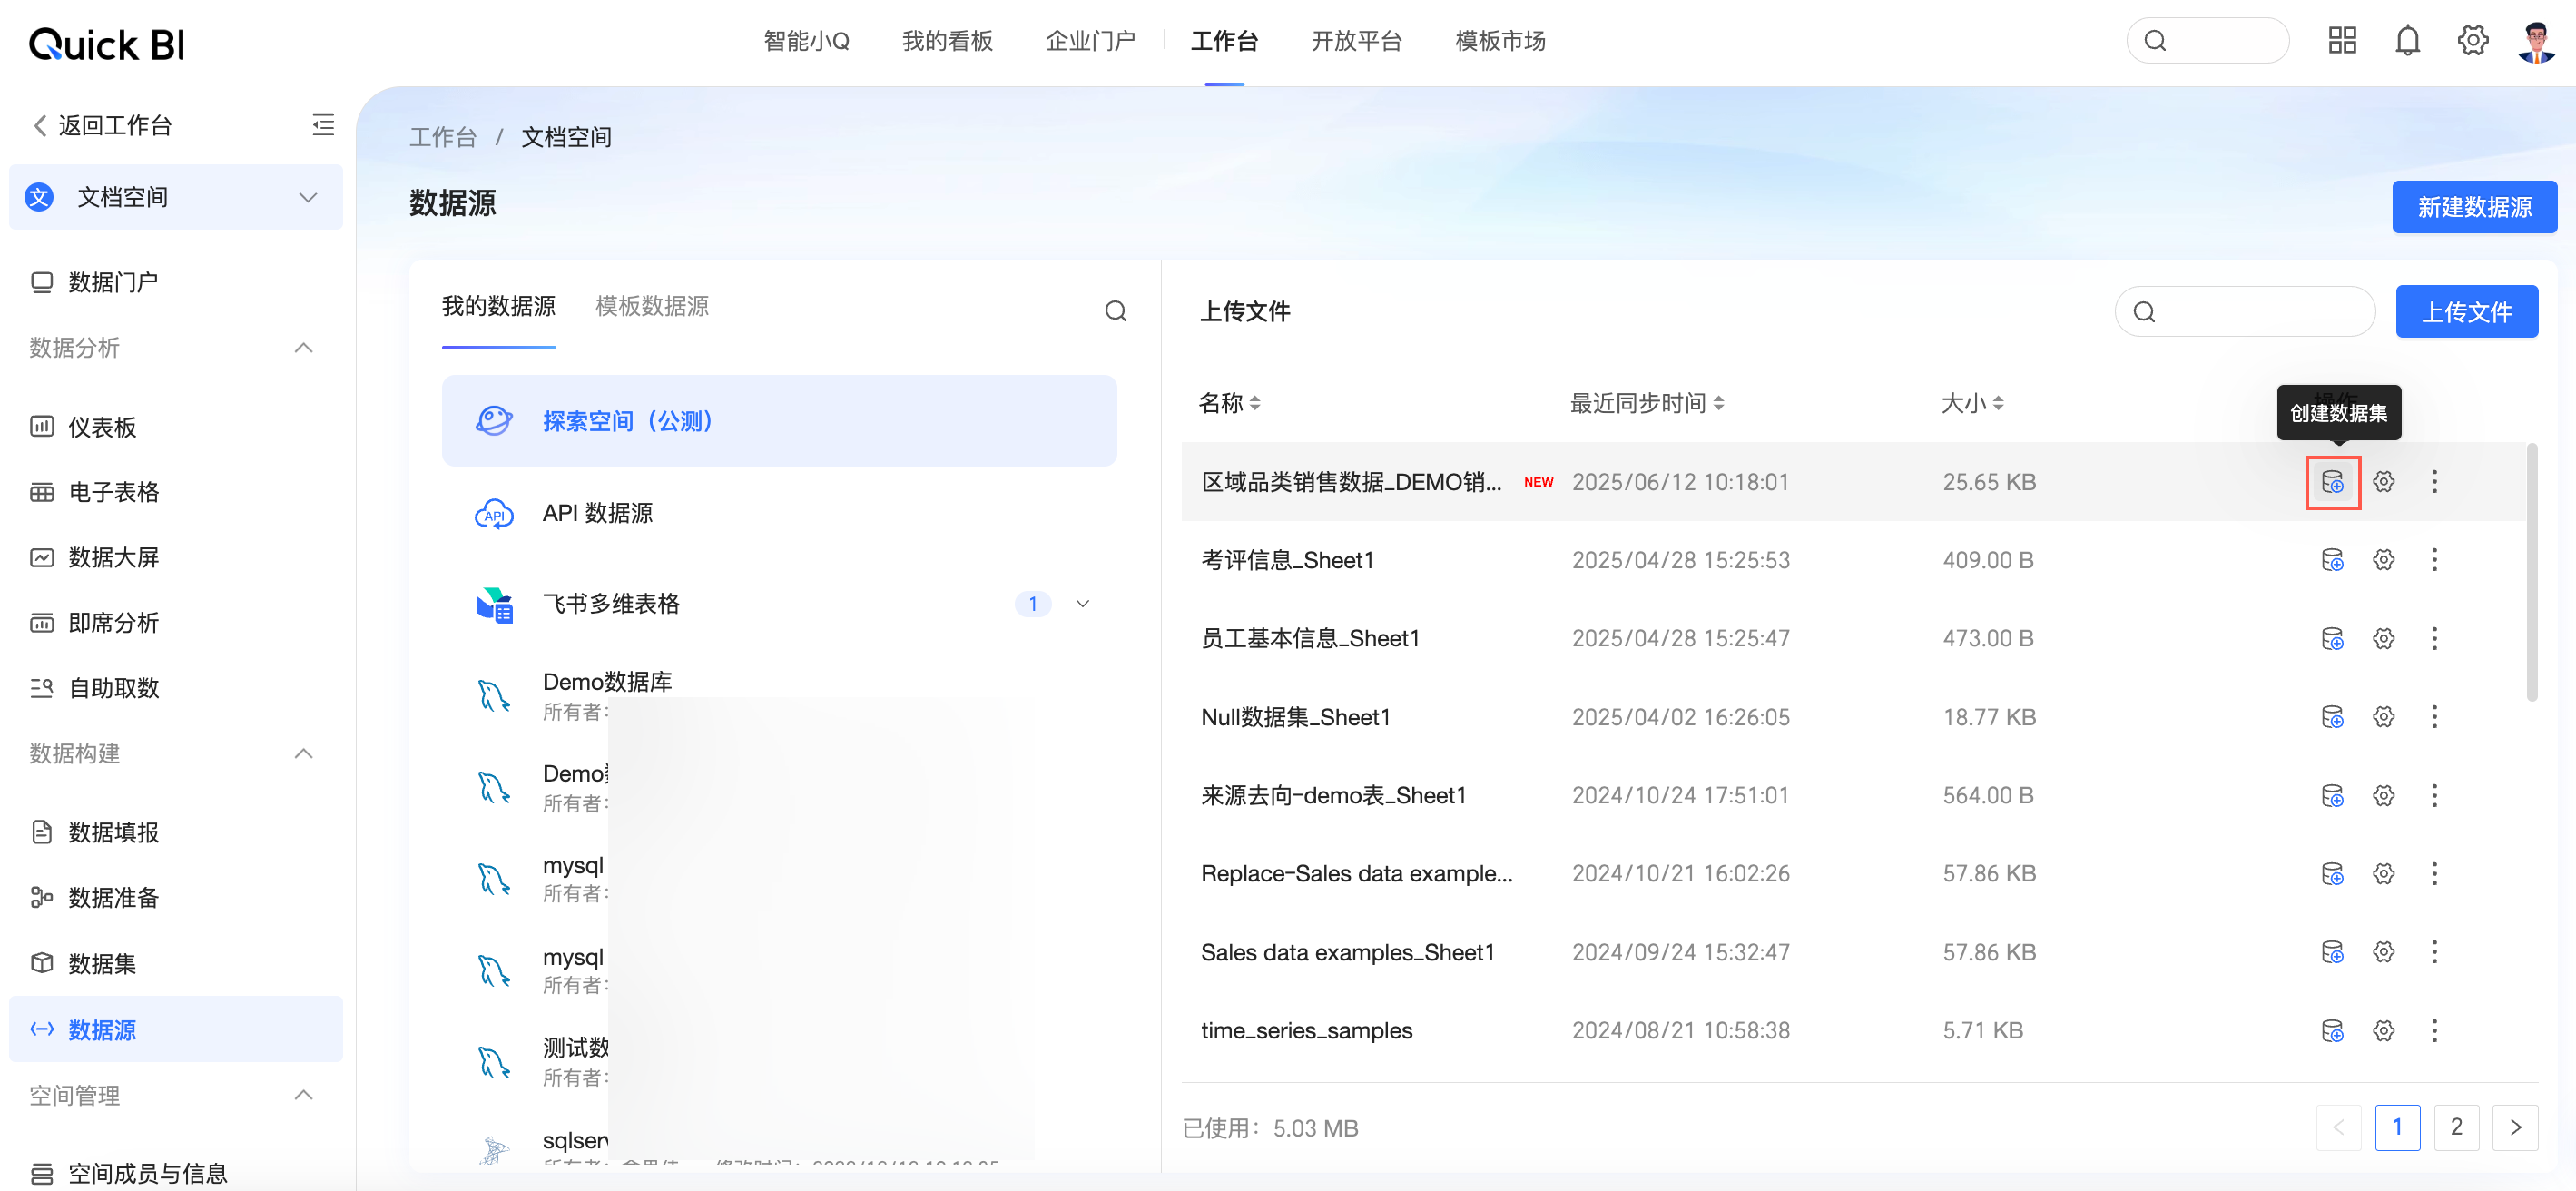Click time_series_samples file name
This screenshot has height=1191, width=2576.
1306,1030
